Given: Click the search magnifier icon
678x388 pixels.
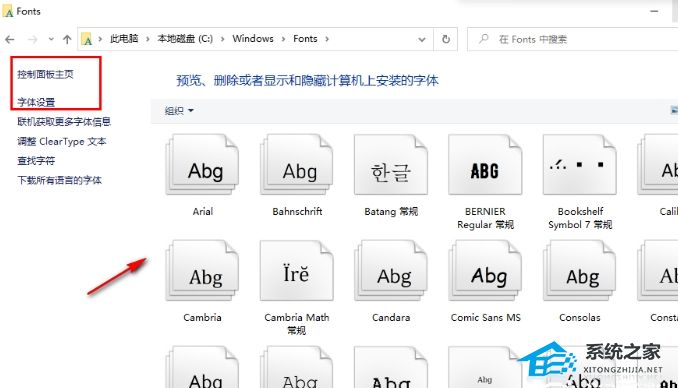Looking at the screenshot, I should [483, 39].
